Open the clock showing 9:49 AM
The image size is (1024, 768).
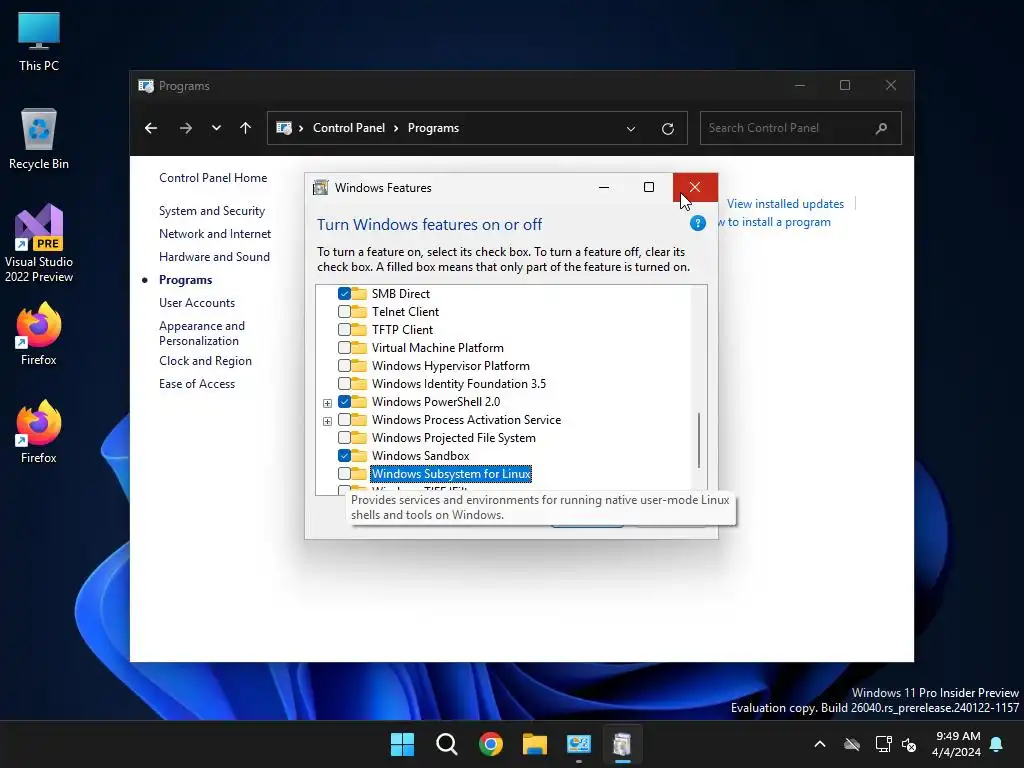tap(957, 744)
